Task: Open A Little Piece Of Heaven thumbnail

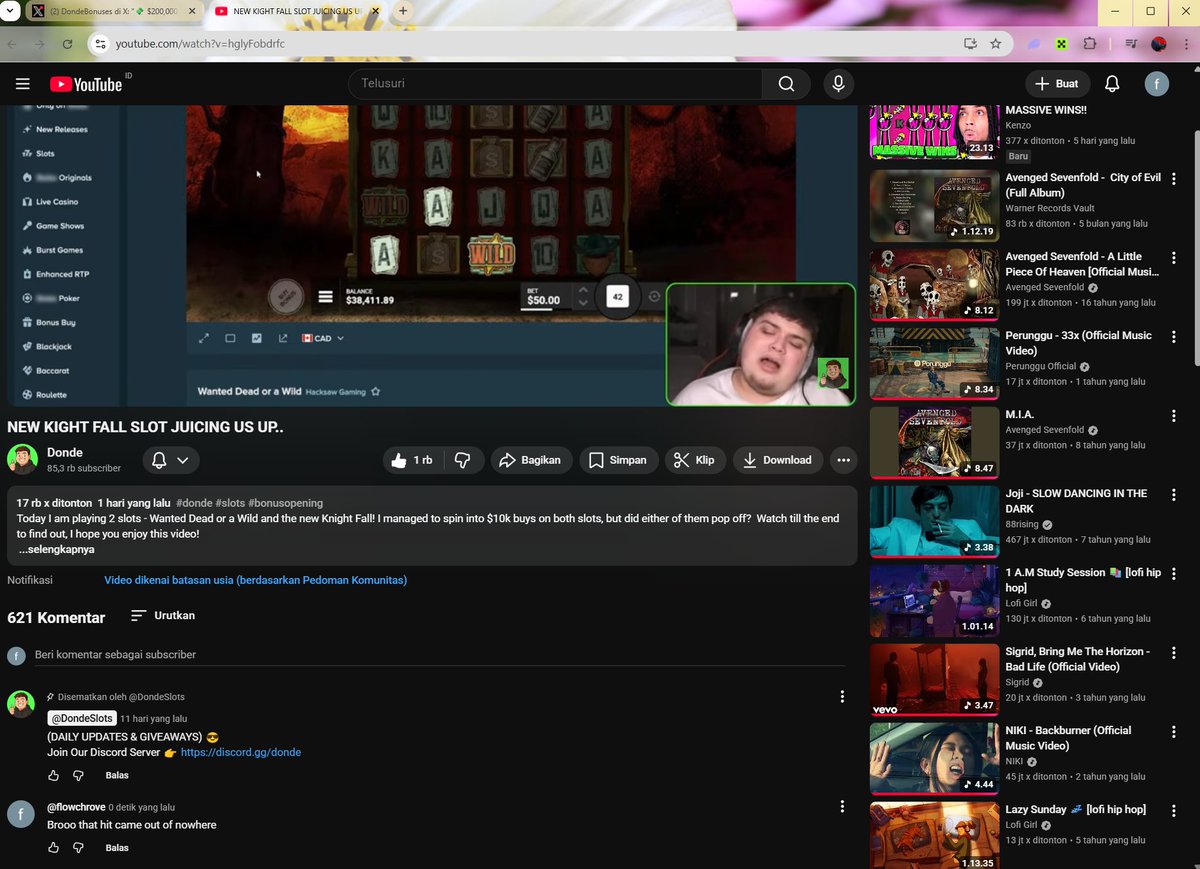Action: [934, 284]
